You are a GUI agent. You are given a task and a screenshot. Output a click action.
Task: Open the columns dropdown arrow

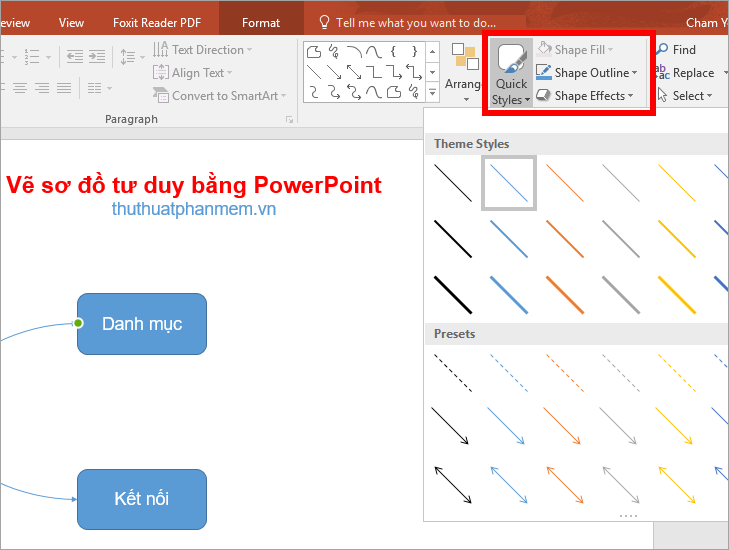coord(110,88)
